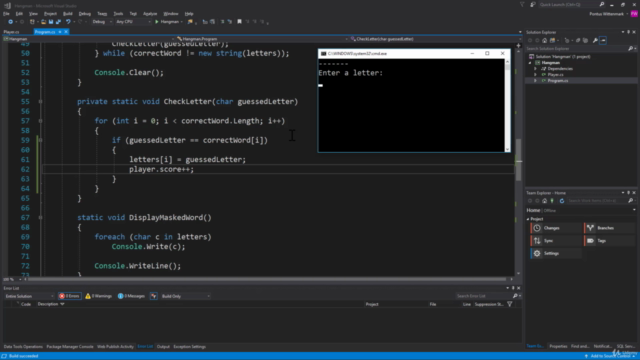The width and height of the screenshot is (640, 360).
Task: Collapse the Hangman project node
Action: 530,63
